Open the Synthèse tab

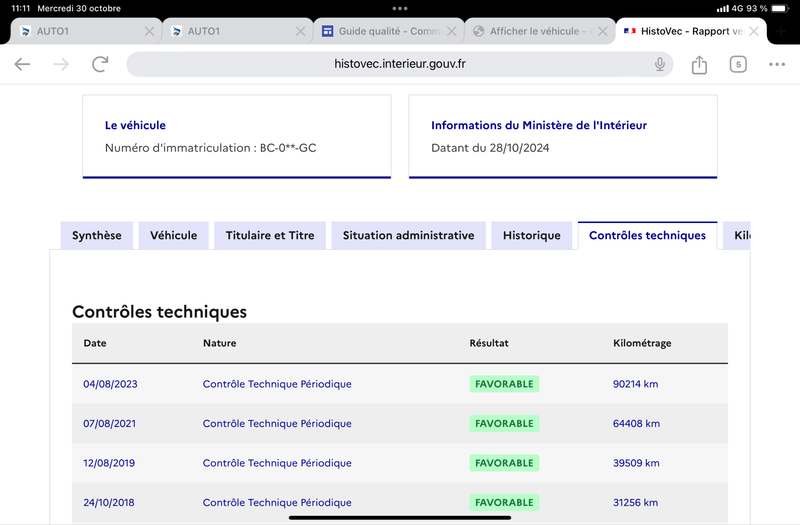[x=97, y=236]
